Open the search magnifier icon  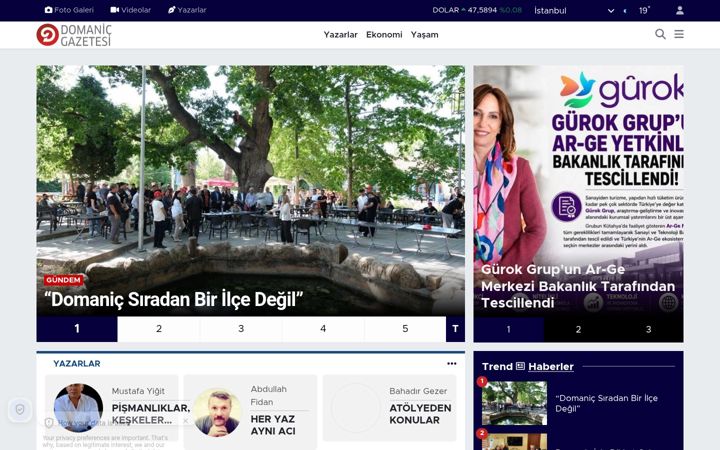pos(660,34)
